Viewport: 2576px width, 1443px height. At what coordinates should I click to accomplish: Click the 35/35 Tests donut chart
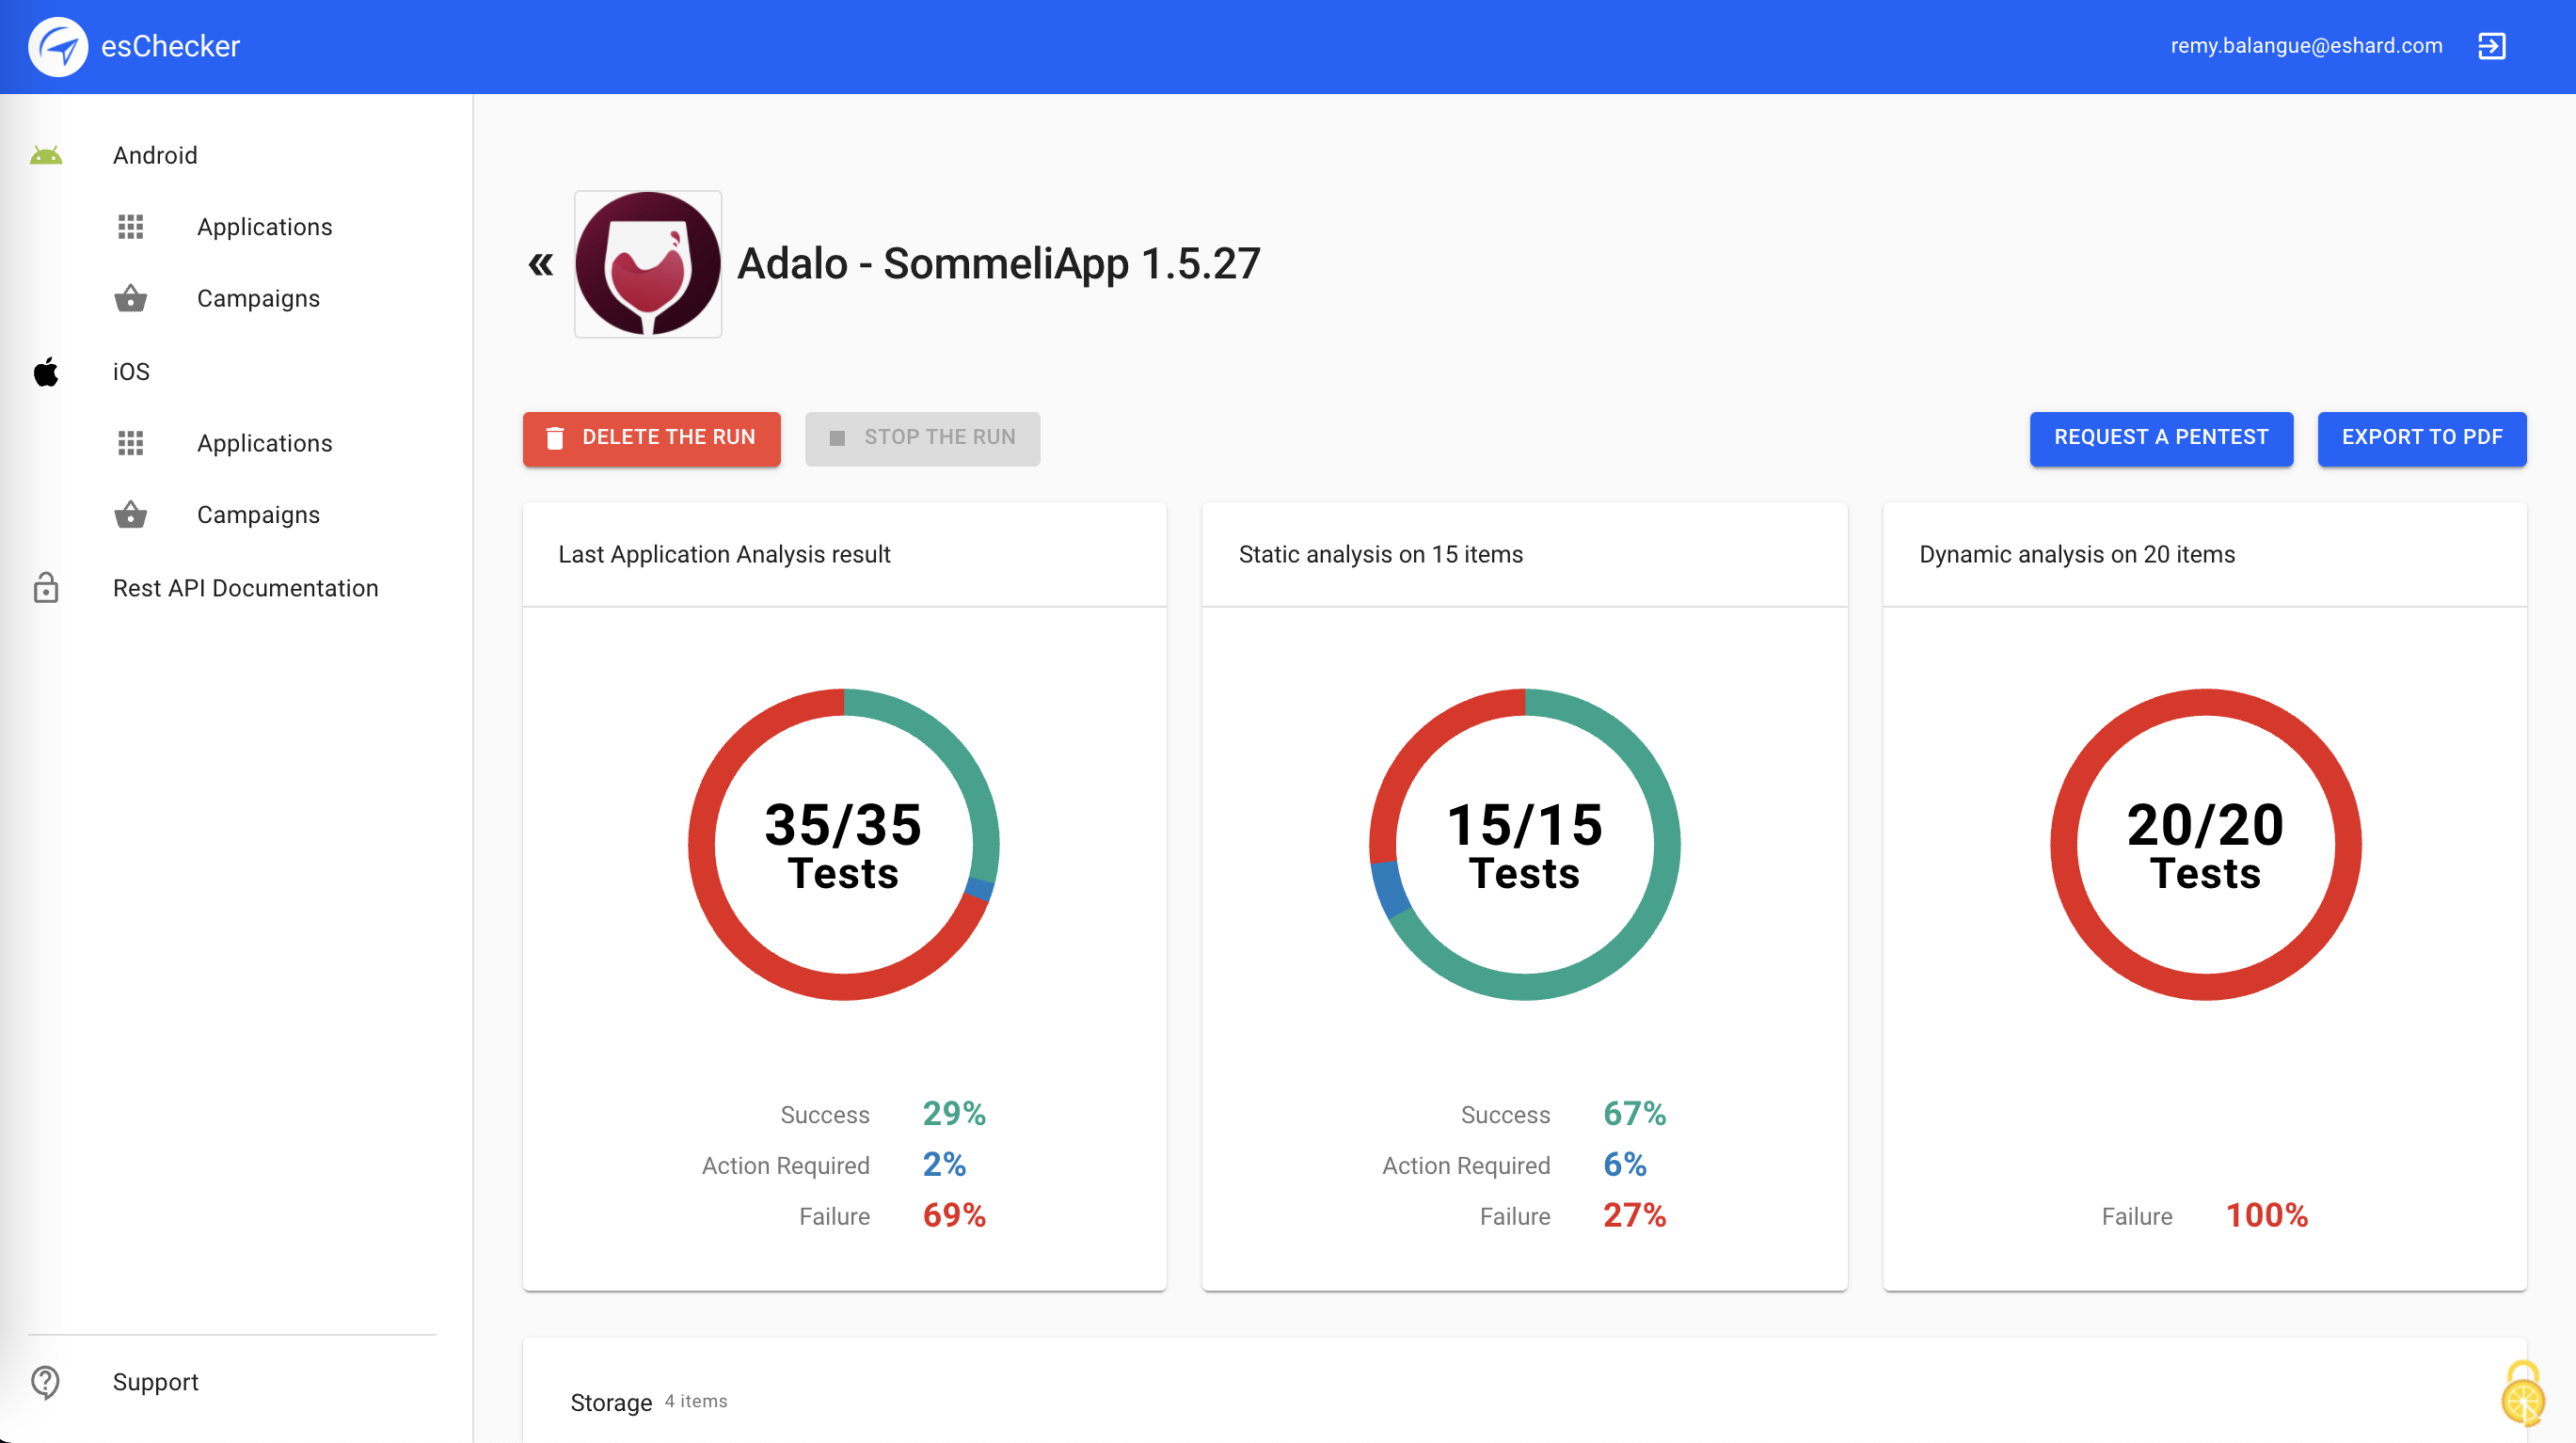coord(844,844)
